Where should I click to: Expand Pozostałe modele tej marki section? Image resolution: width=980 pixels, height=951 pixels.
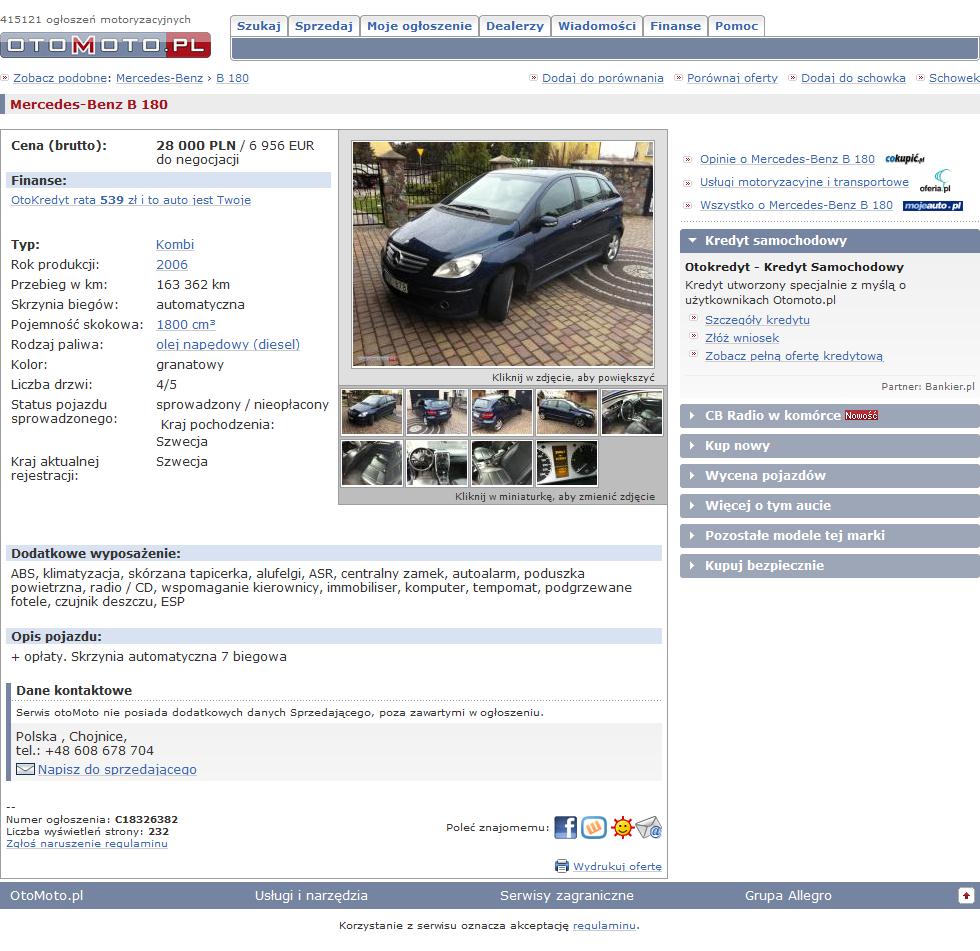[x=829, y=535]
